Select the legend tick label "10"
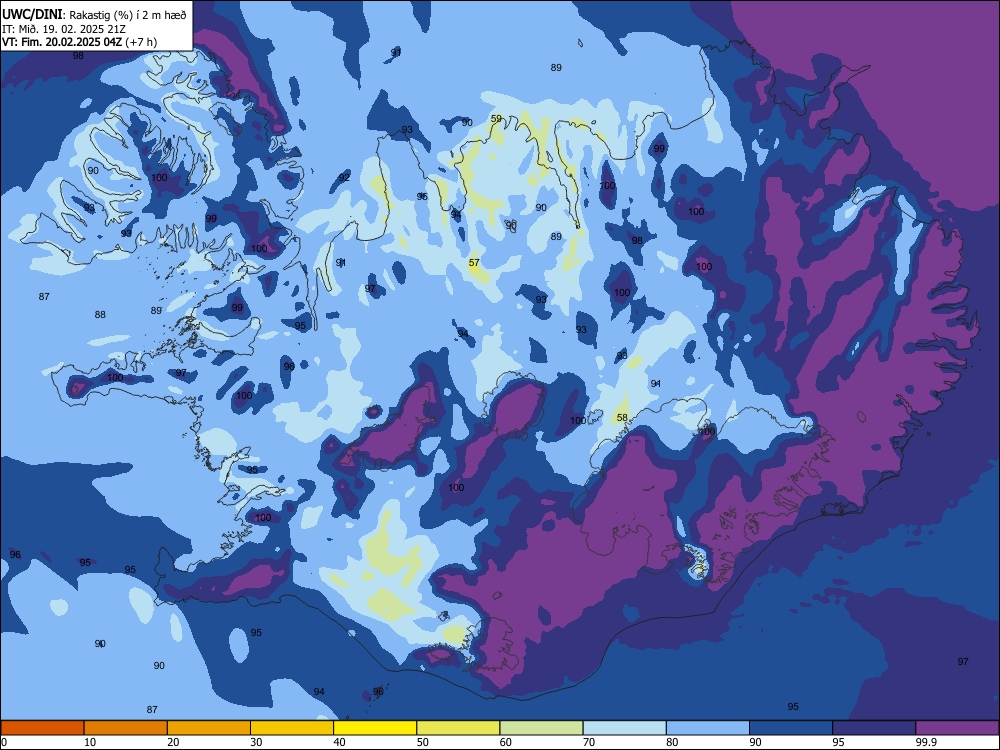Screen dimensions: 1000x750 (x=90, y=742)
